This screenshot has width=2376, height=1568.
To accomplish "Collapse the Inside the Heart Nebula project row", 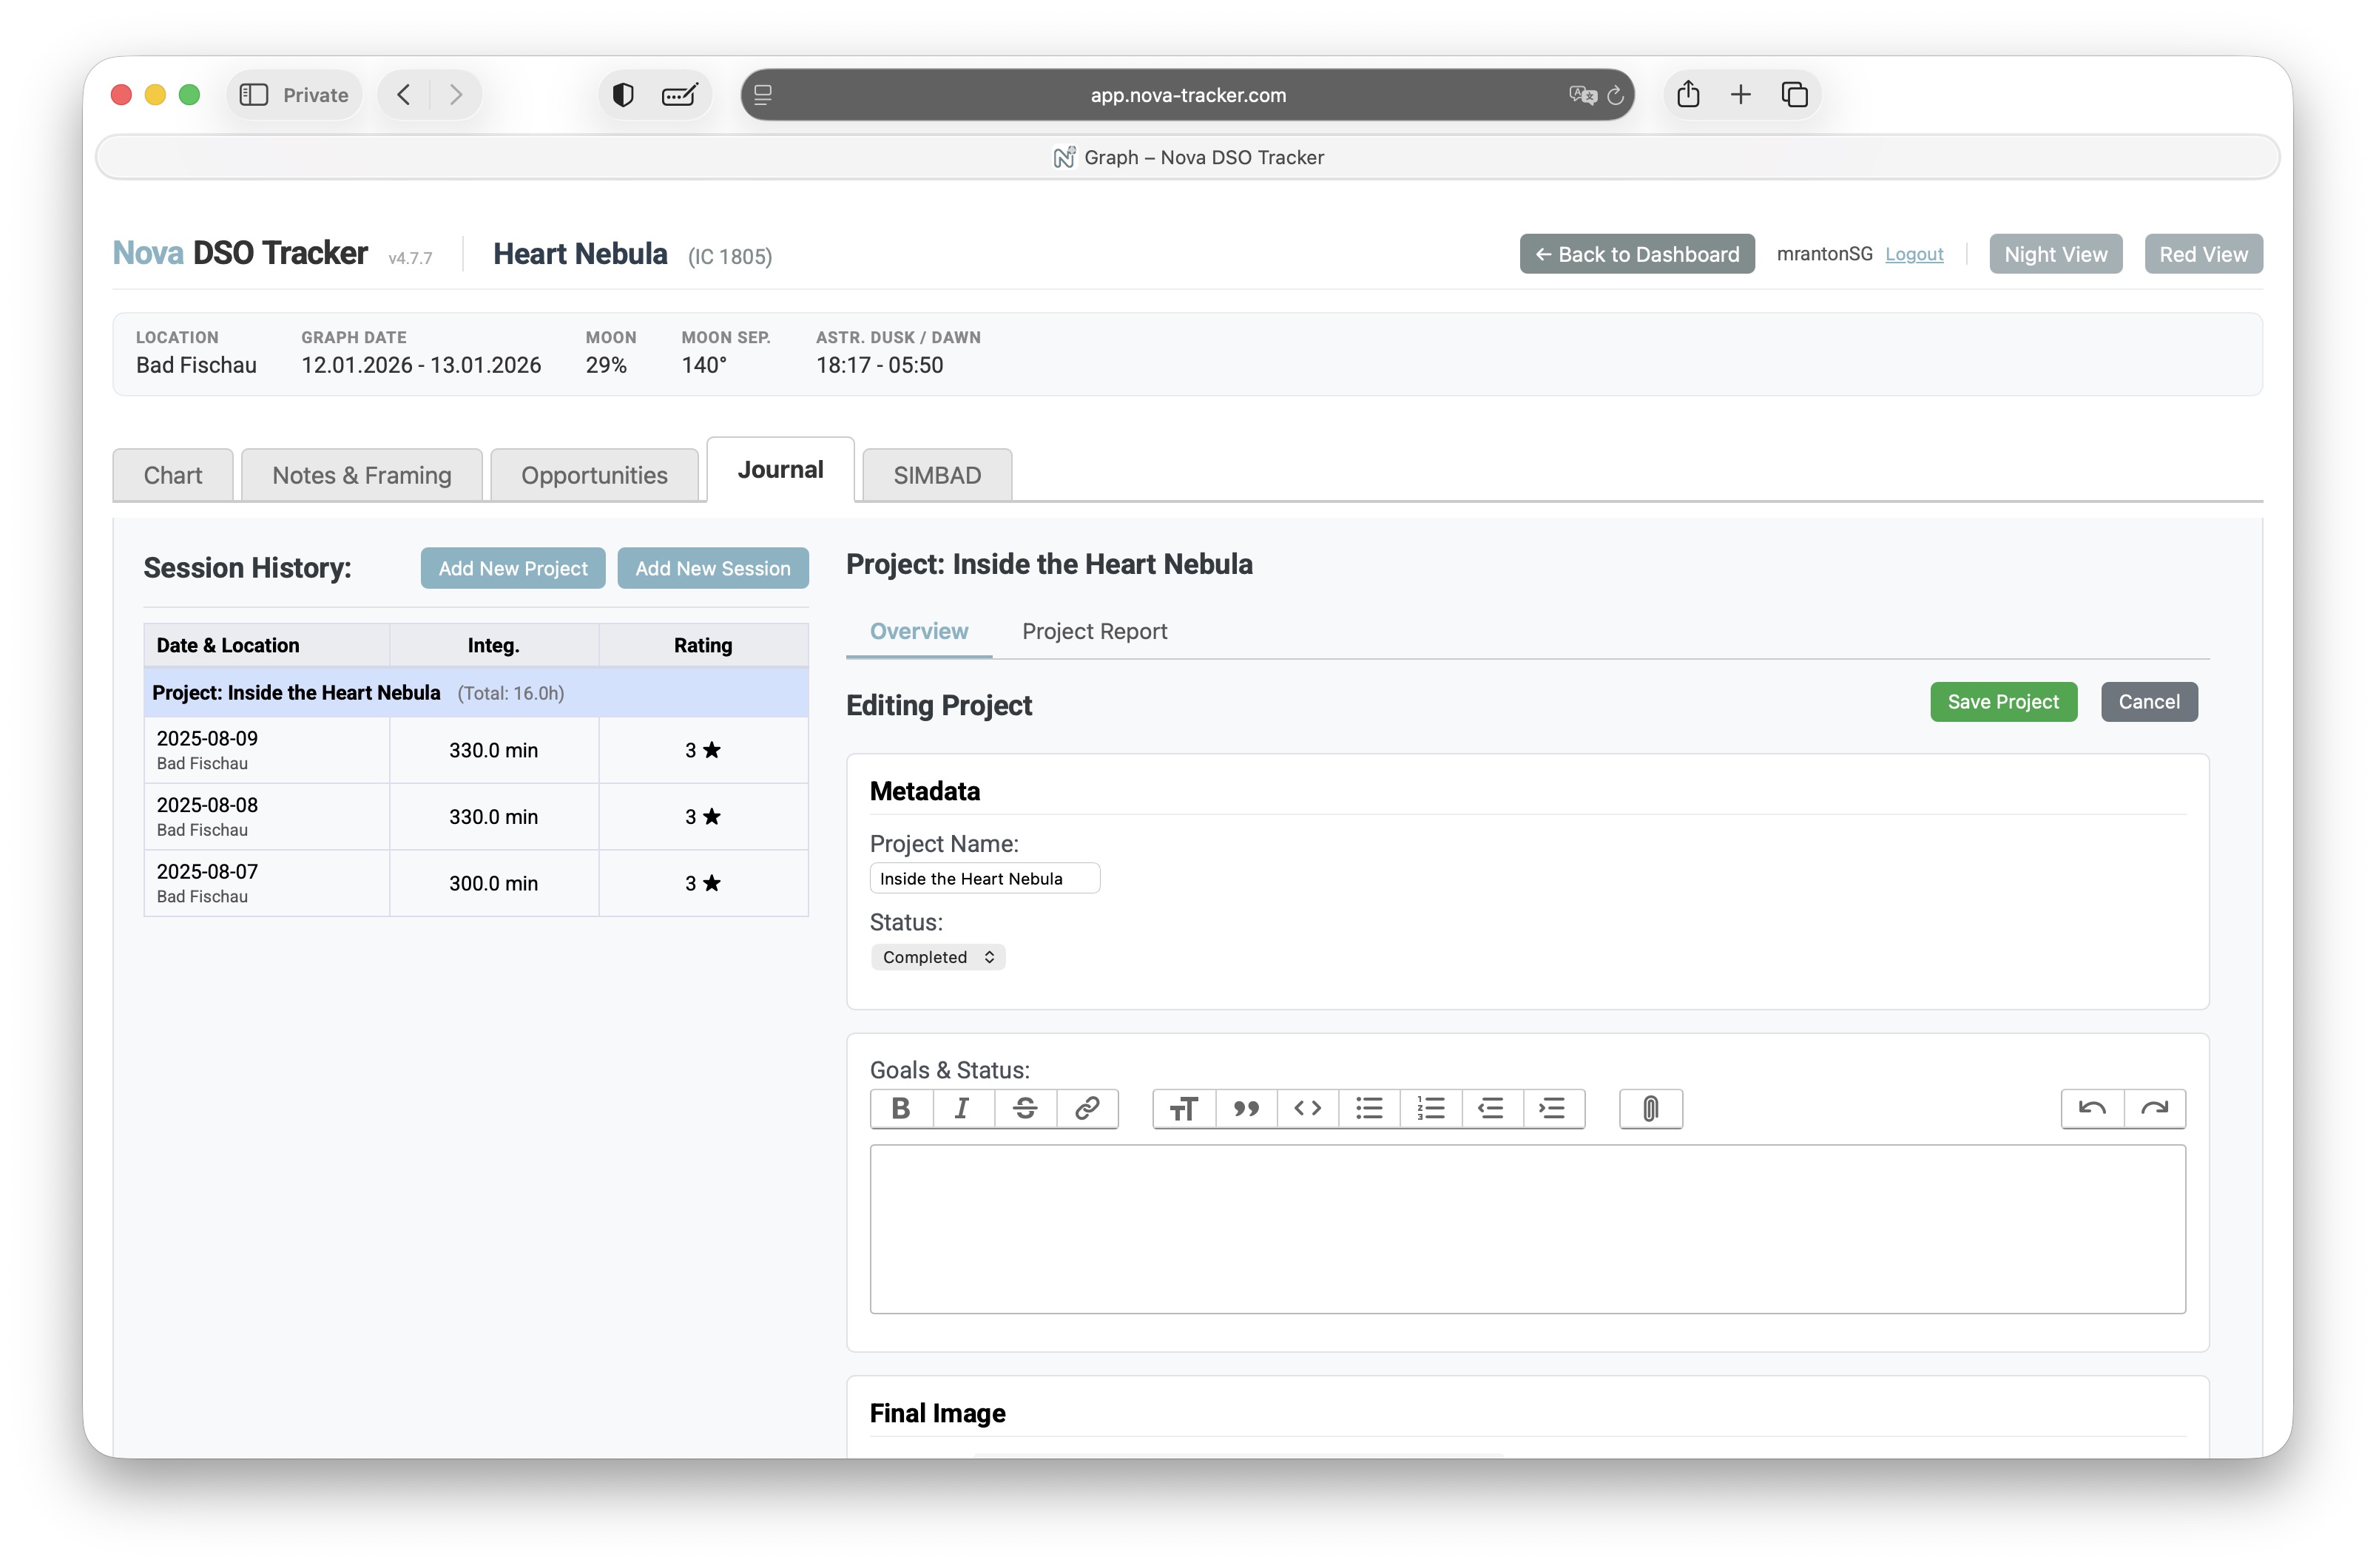I will pyautogui.click(x=296, y=693).
